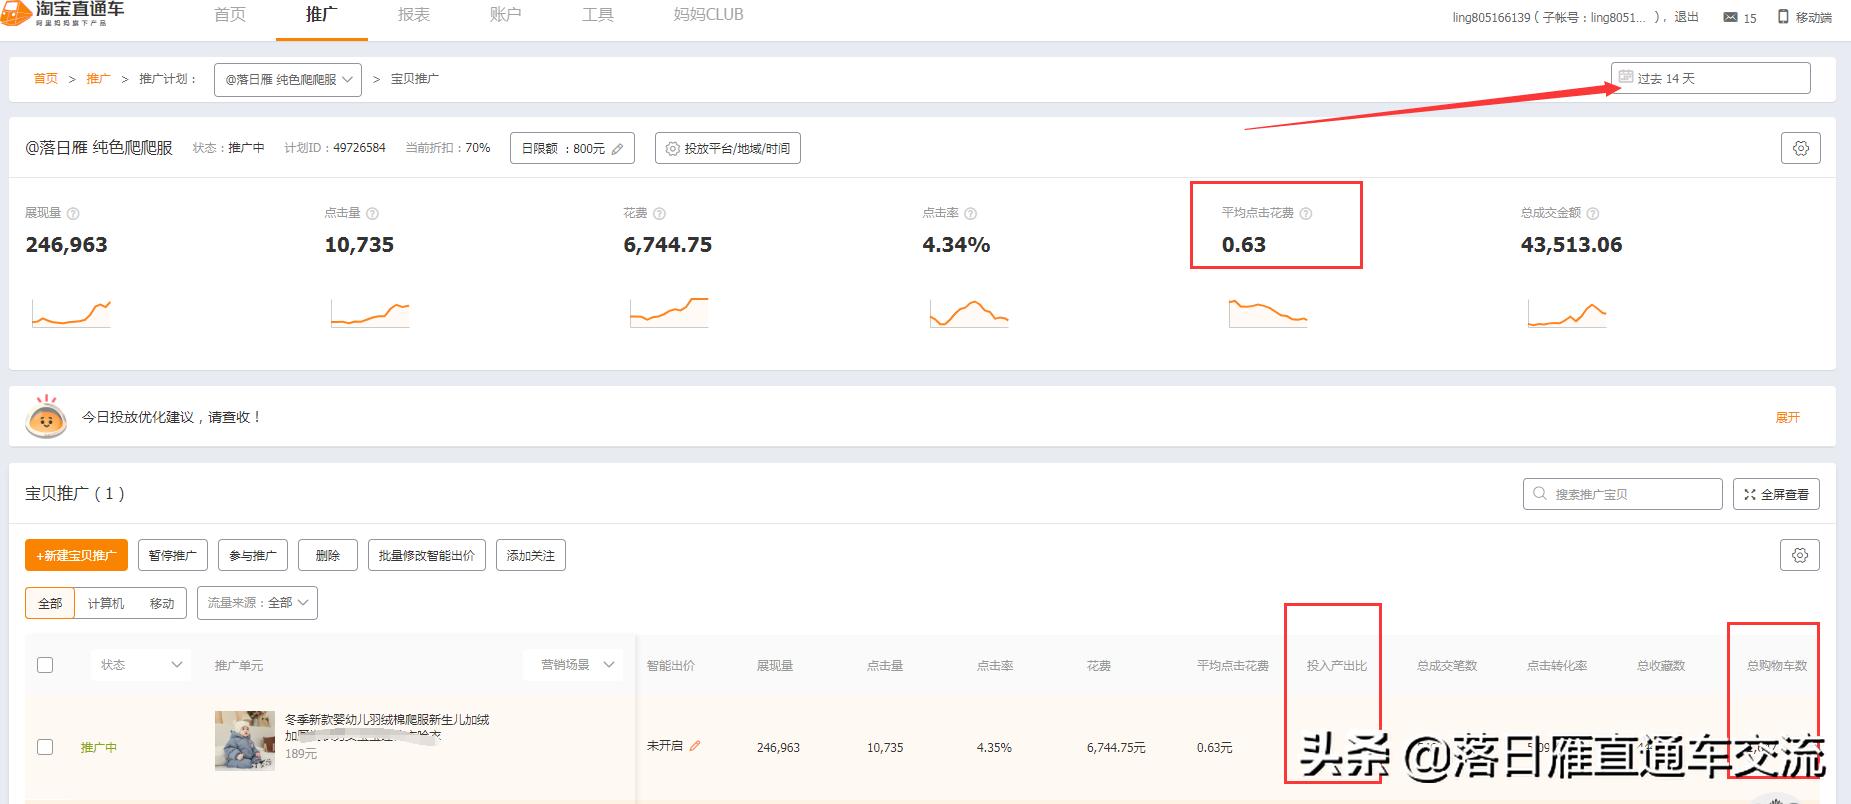
Task: Click the 参与推广 button
Action: tap(253, 555)
